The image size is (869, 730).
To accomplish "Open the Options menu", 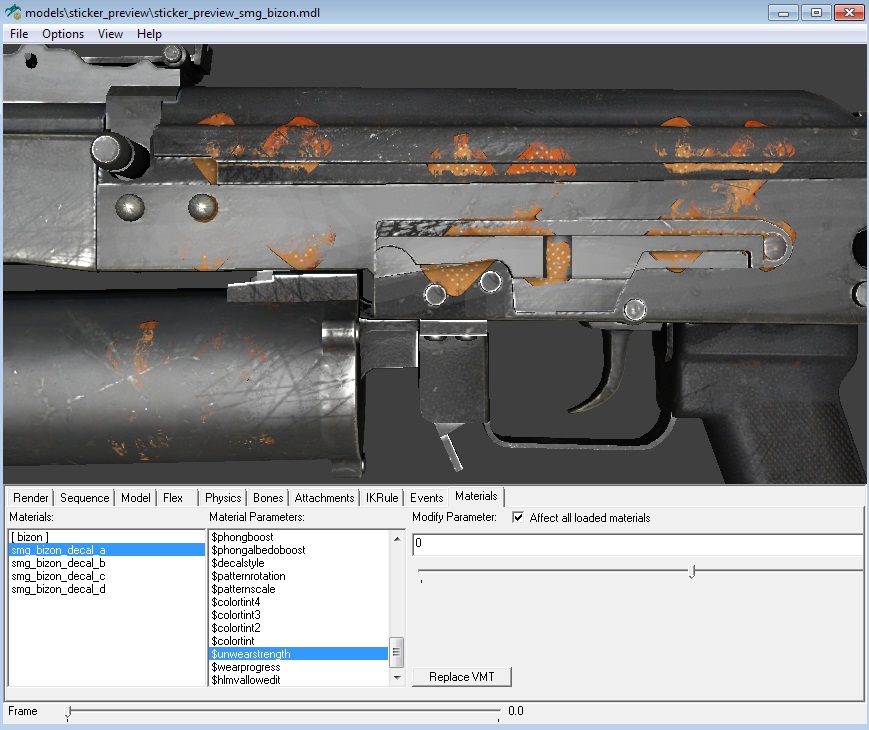I will tap(63, 34).
